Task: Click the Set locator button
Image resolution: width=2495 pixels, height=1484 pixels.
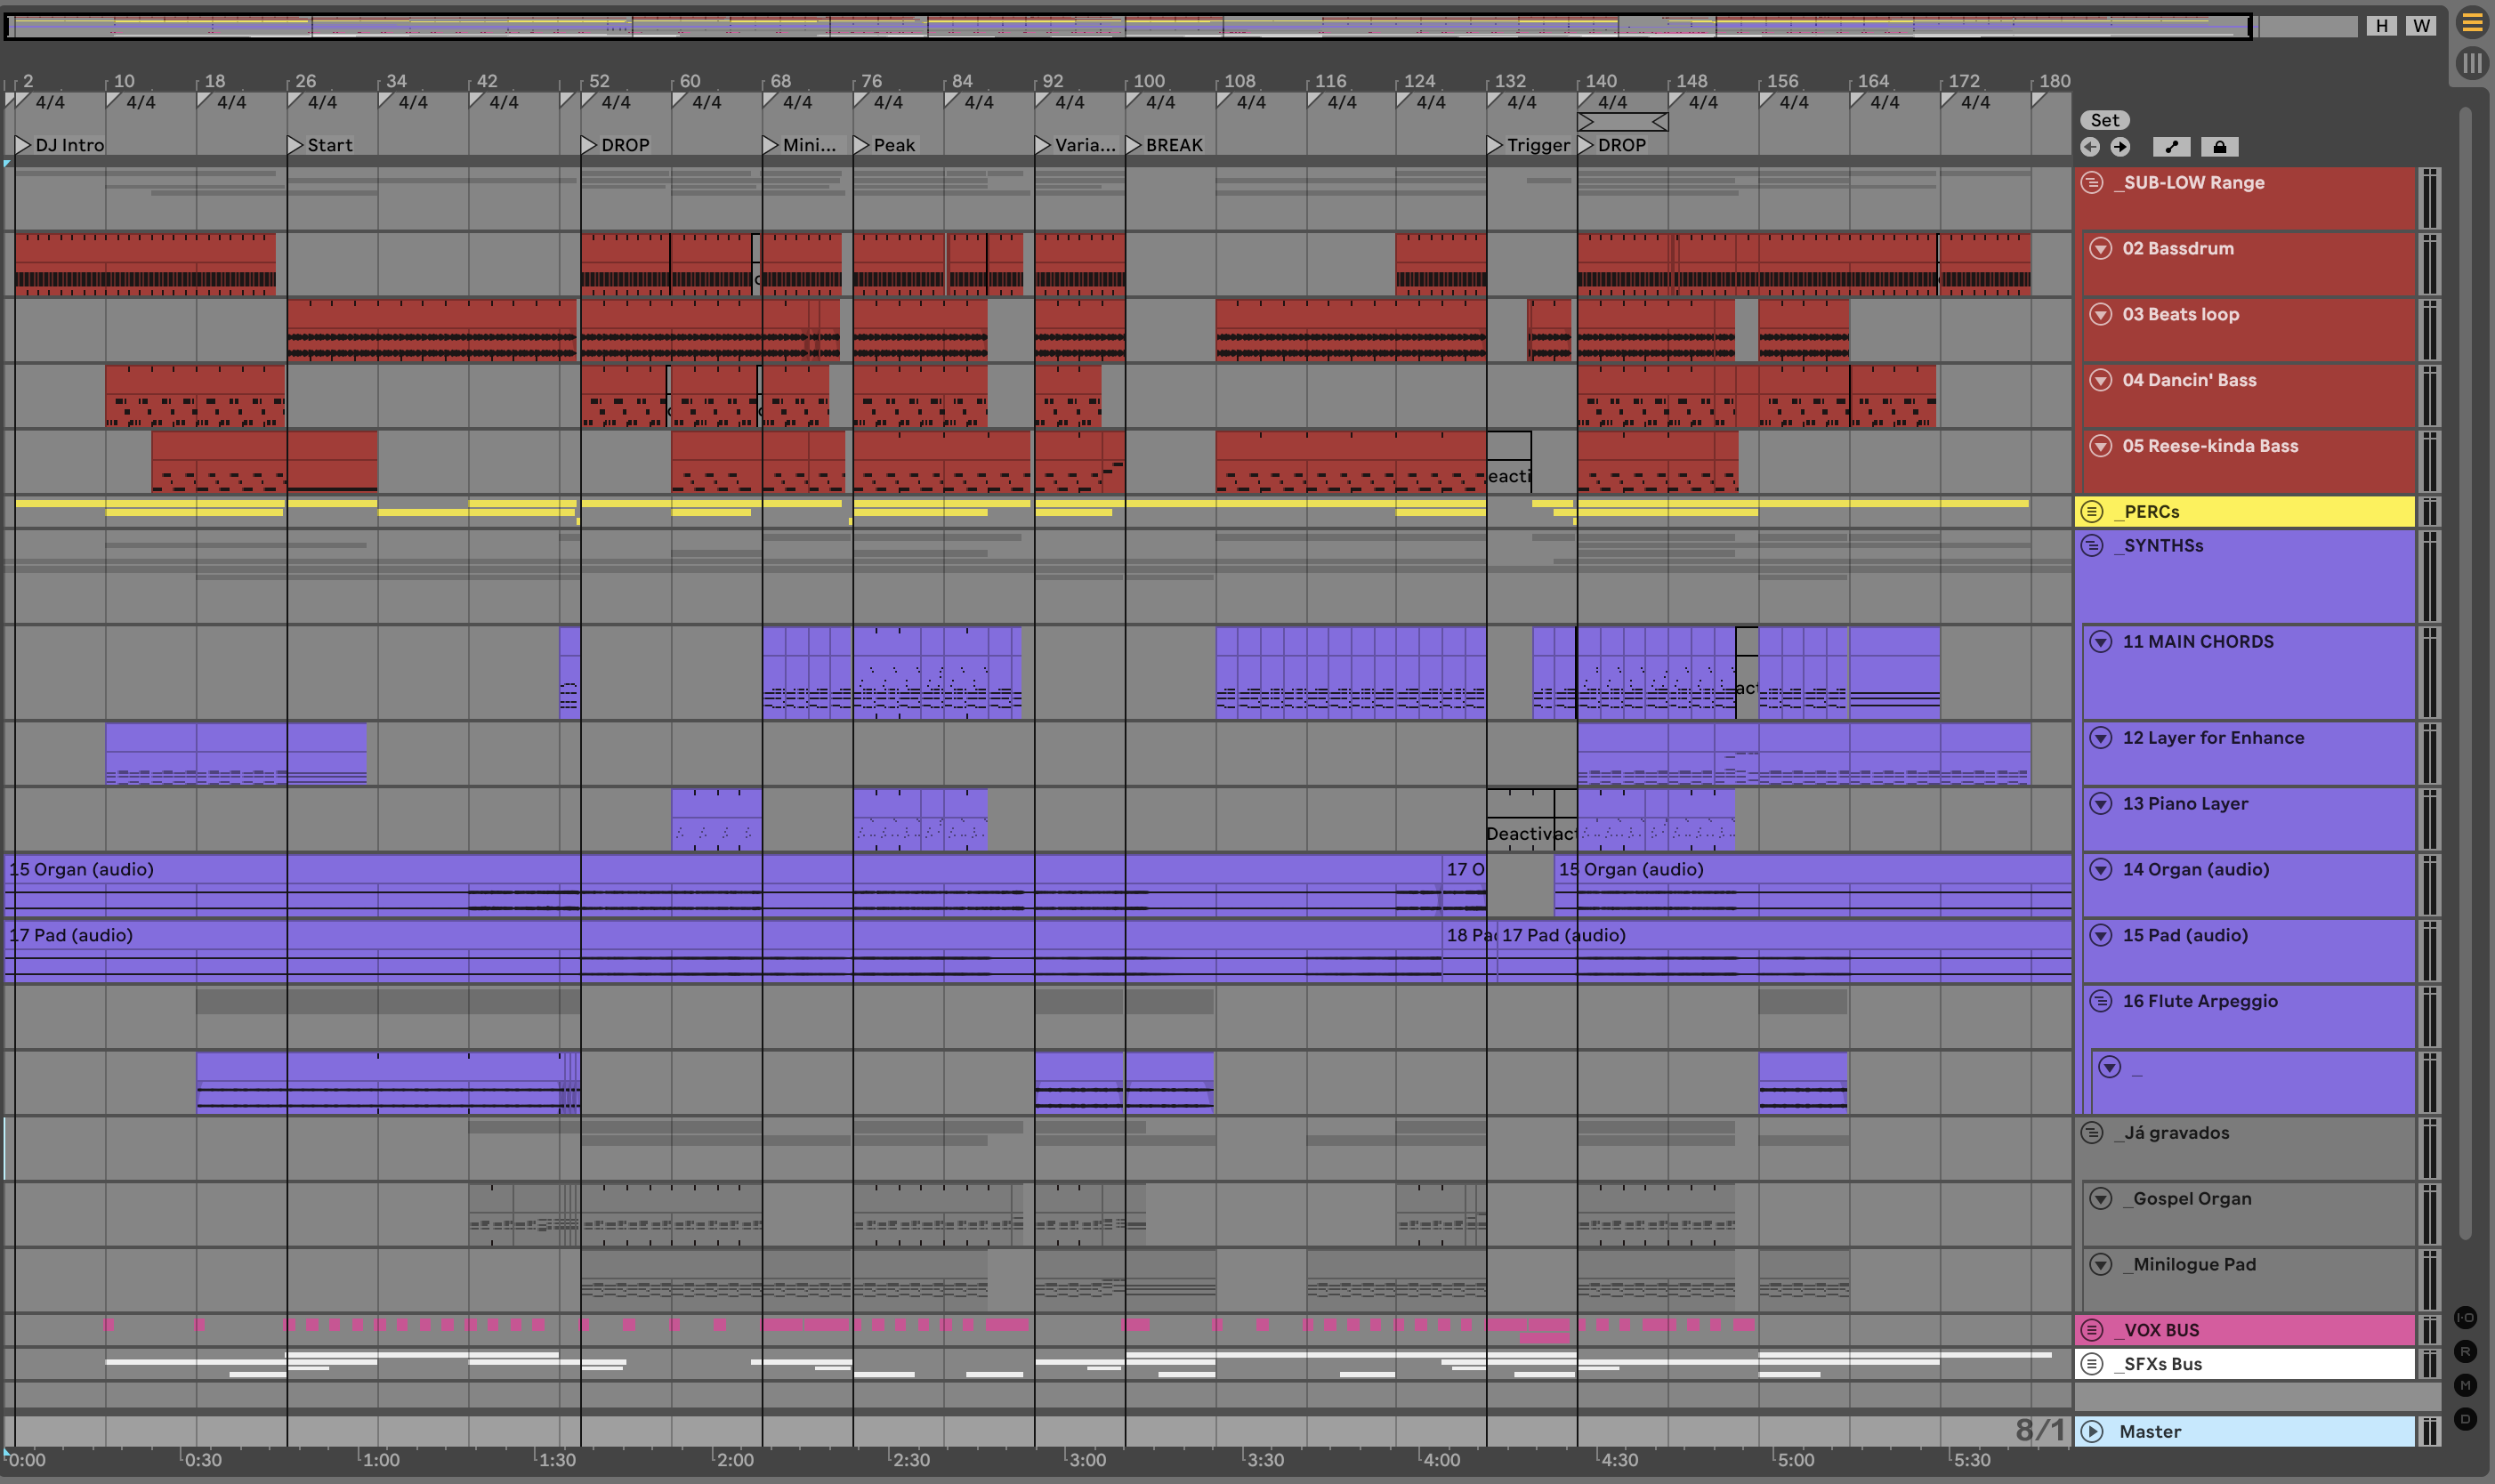Action: [x=2105, y=120]
